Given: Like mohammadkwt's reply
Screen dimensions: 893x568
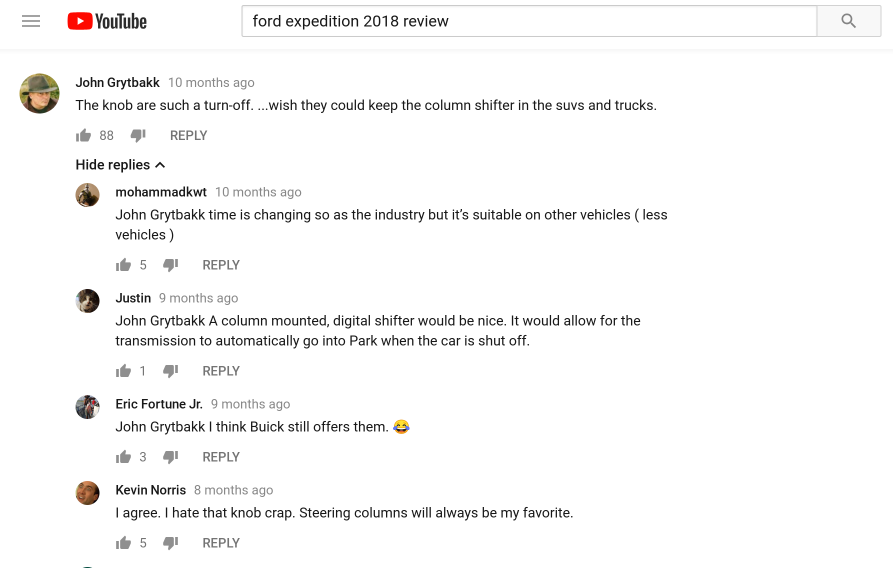Looking at the screenshot, I should (x=123, y=265).
